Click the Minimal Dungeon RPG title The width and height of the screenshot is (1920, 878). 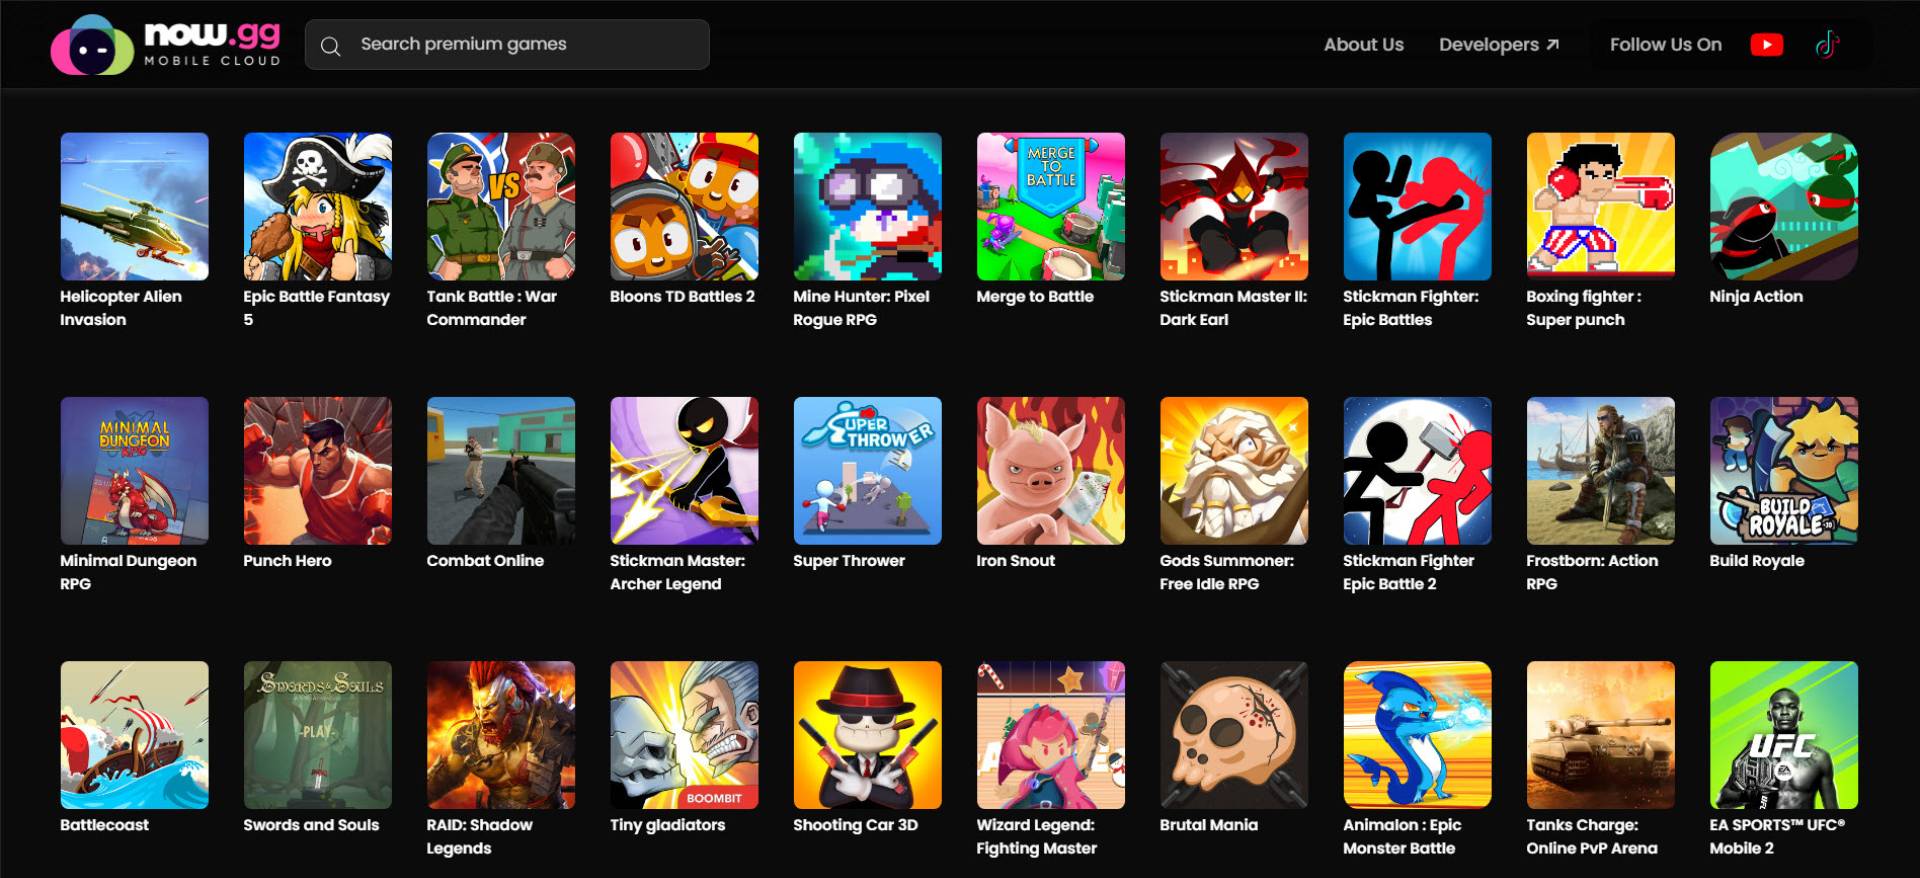(x=128, y=572)
